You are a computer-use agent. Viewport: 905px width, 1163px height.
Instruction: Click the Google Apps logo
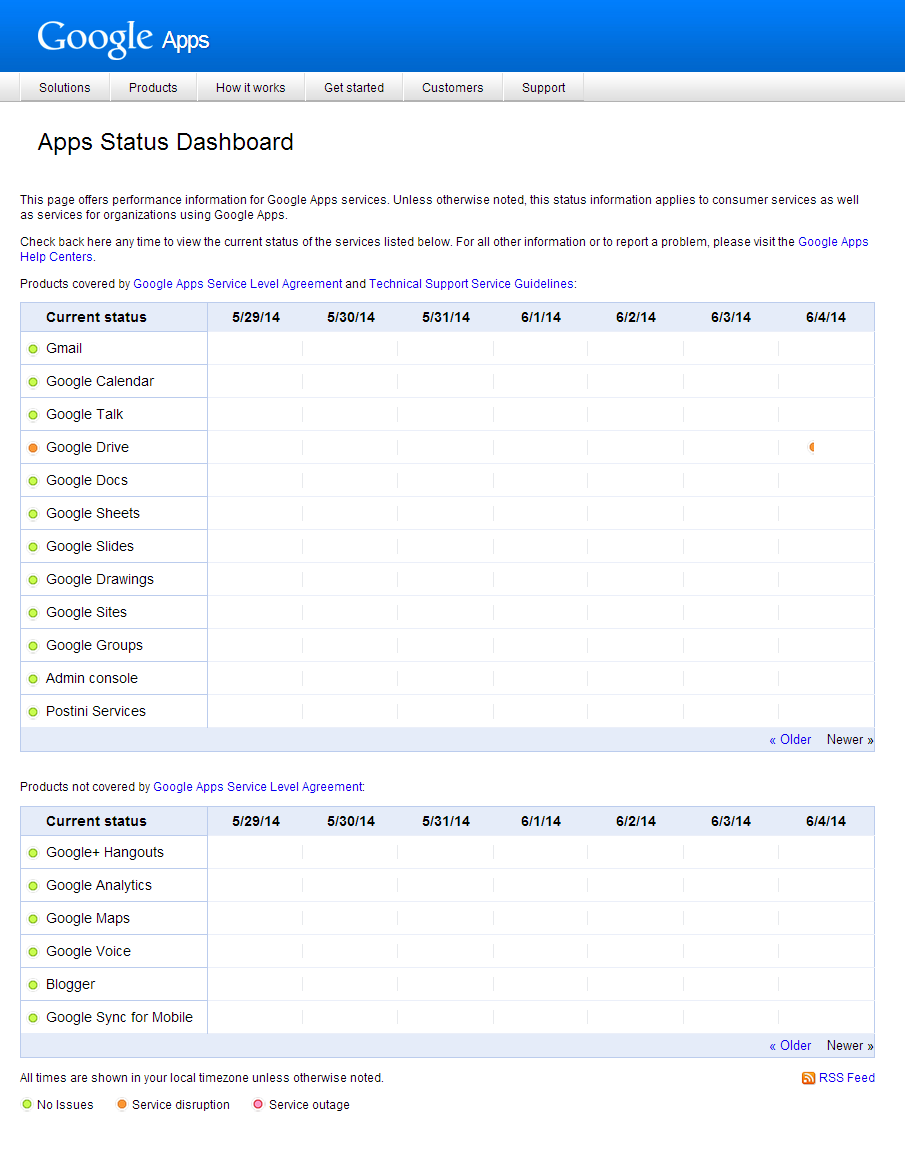point(123,38)
